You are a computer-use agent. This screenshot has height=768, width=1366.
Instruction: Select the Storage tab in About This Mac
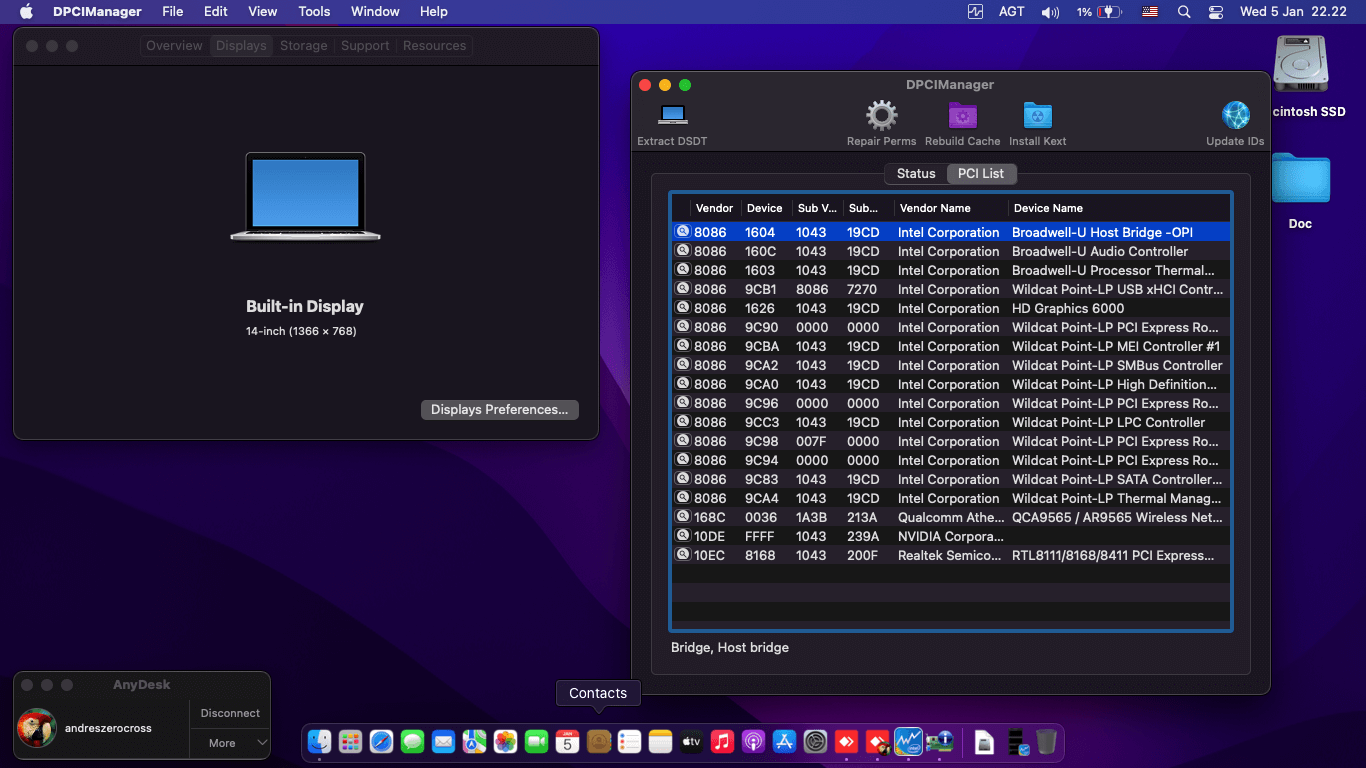303,46
